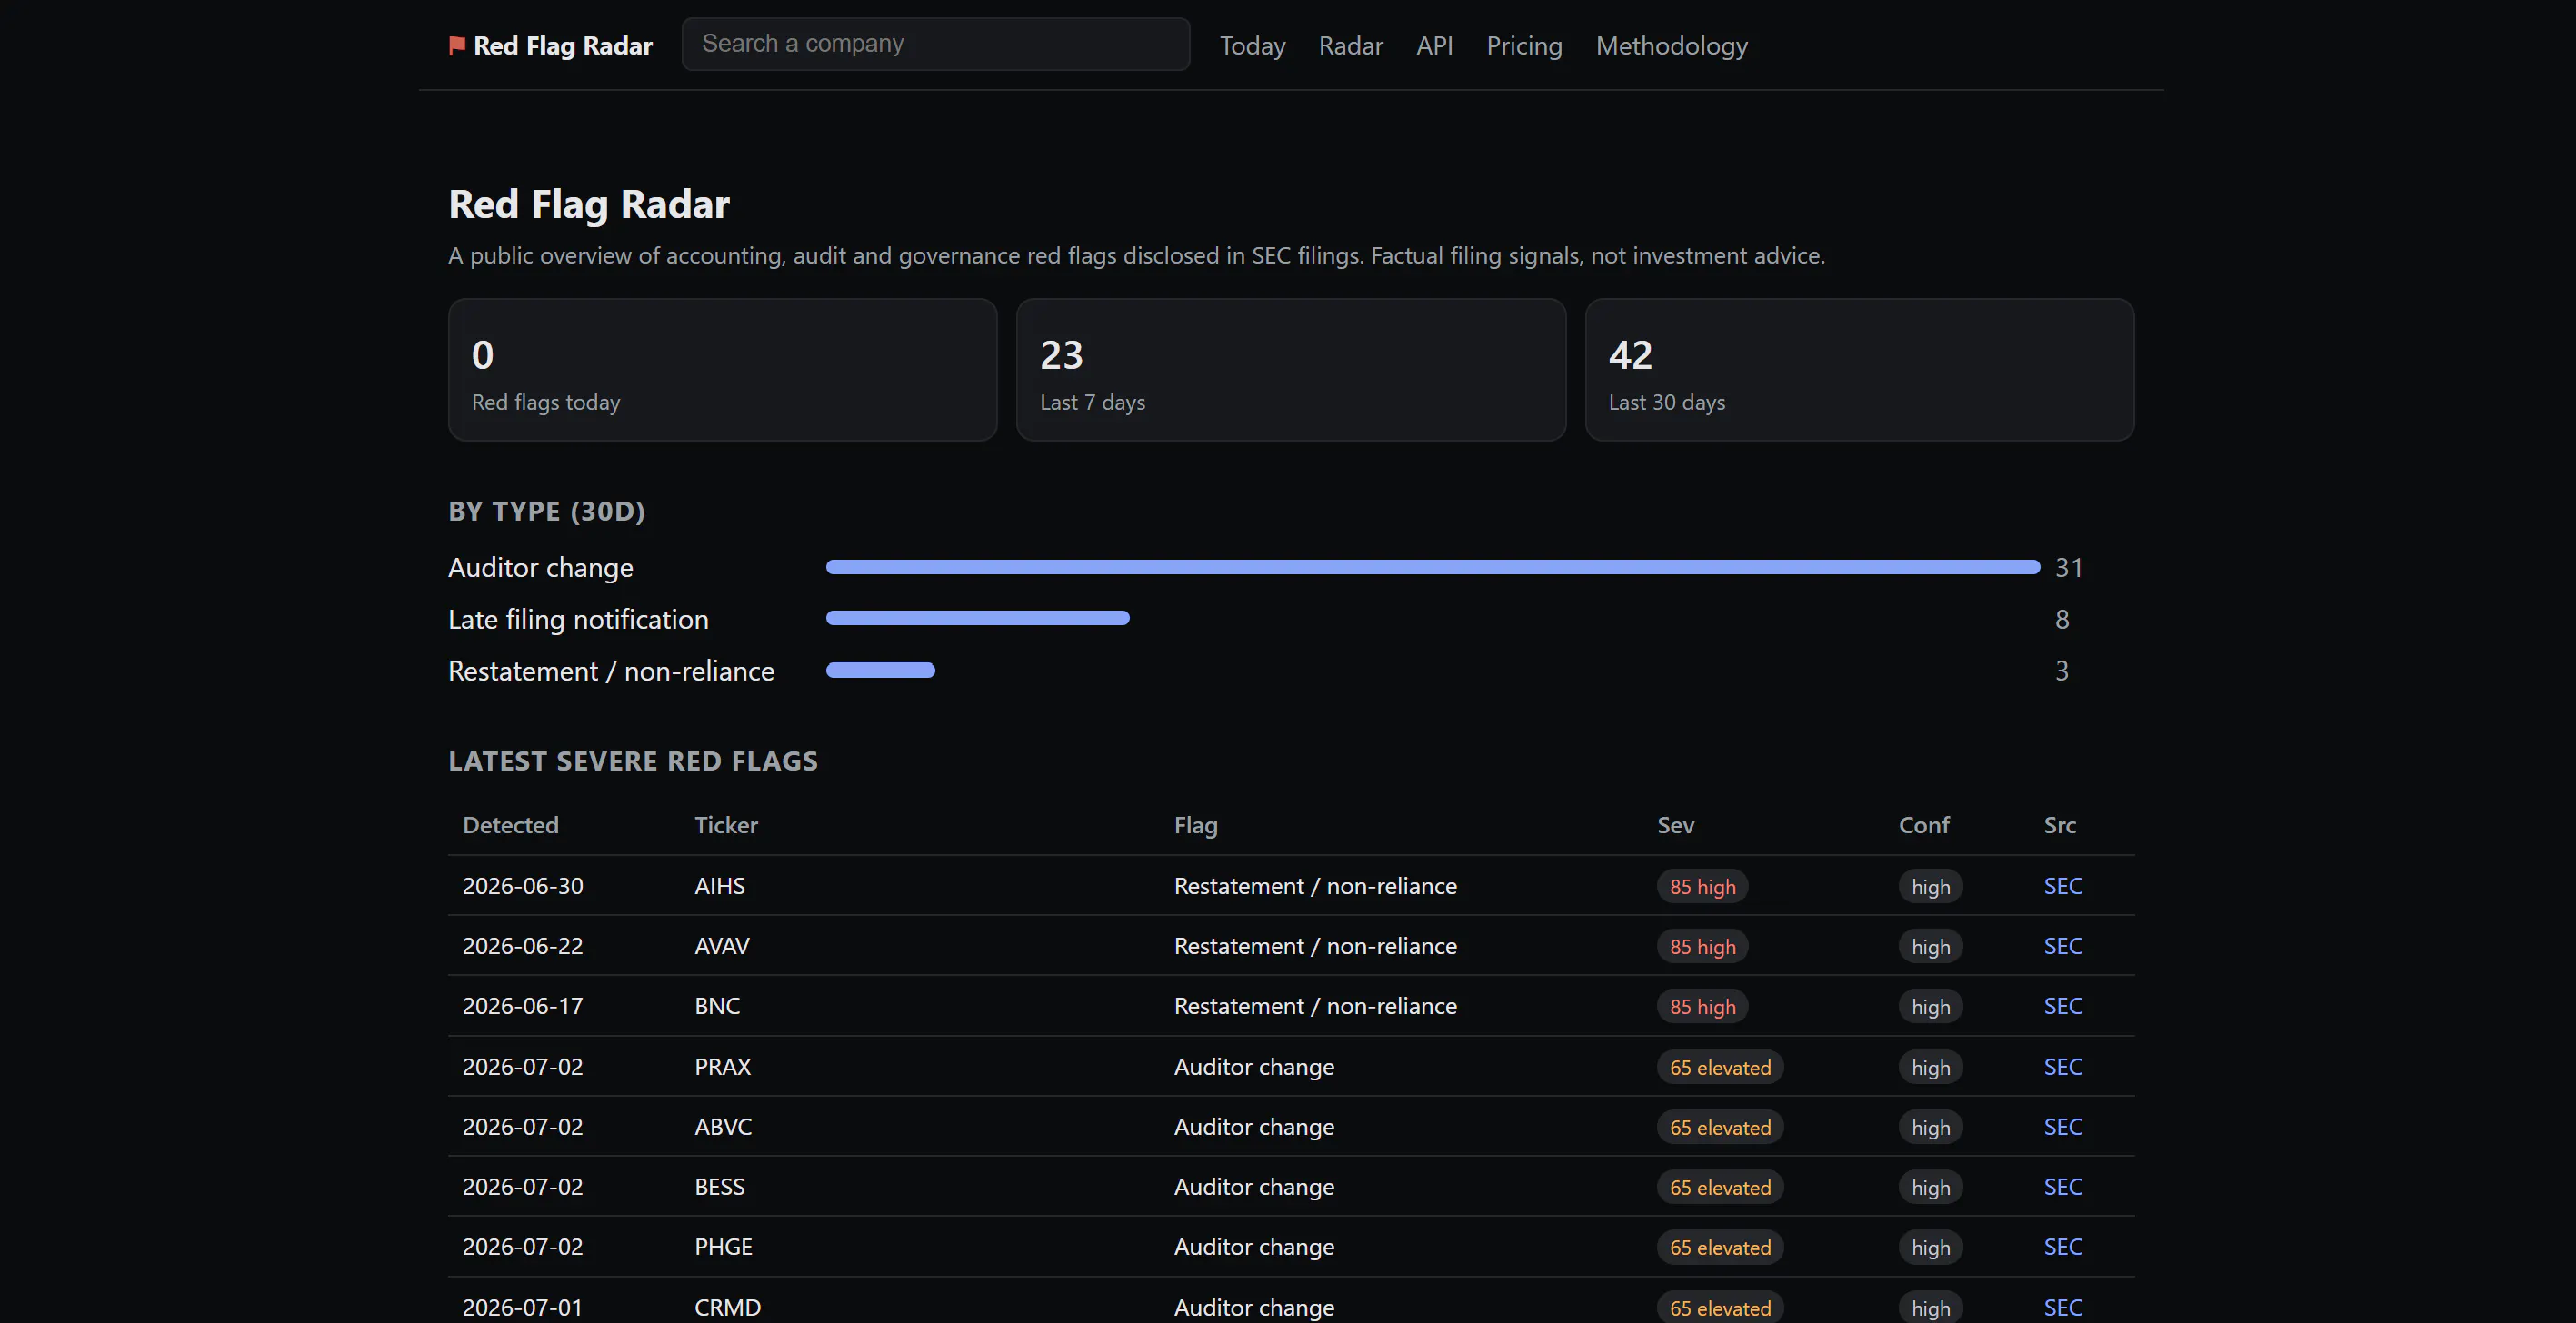Click the Conf column header
This screenshot has width=2576, height=1323.
click(x=1924, y=825)
